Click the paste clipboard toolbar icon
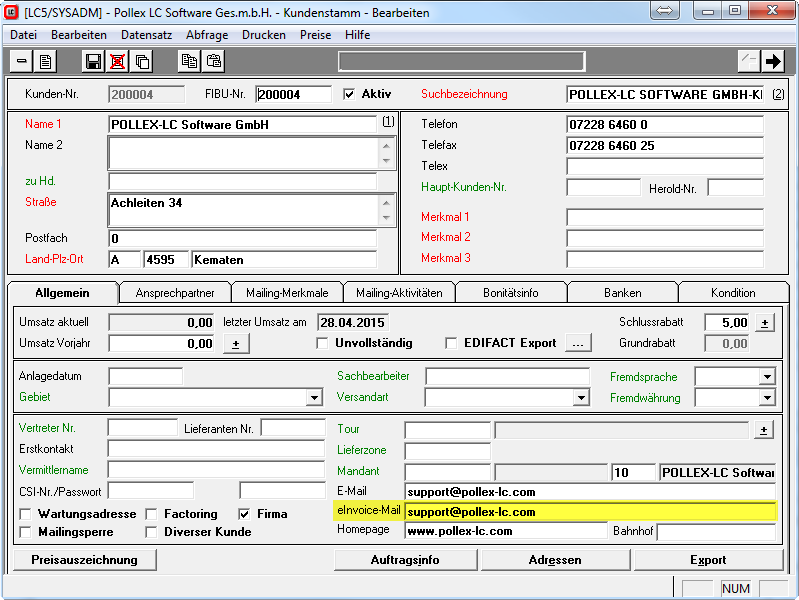This screenshot has width=799, height=600. pyautogui.click(x=214, y=62)
